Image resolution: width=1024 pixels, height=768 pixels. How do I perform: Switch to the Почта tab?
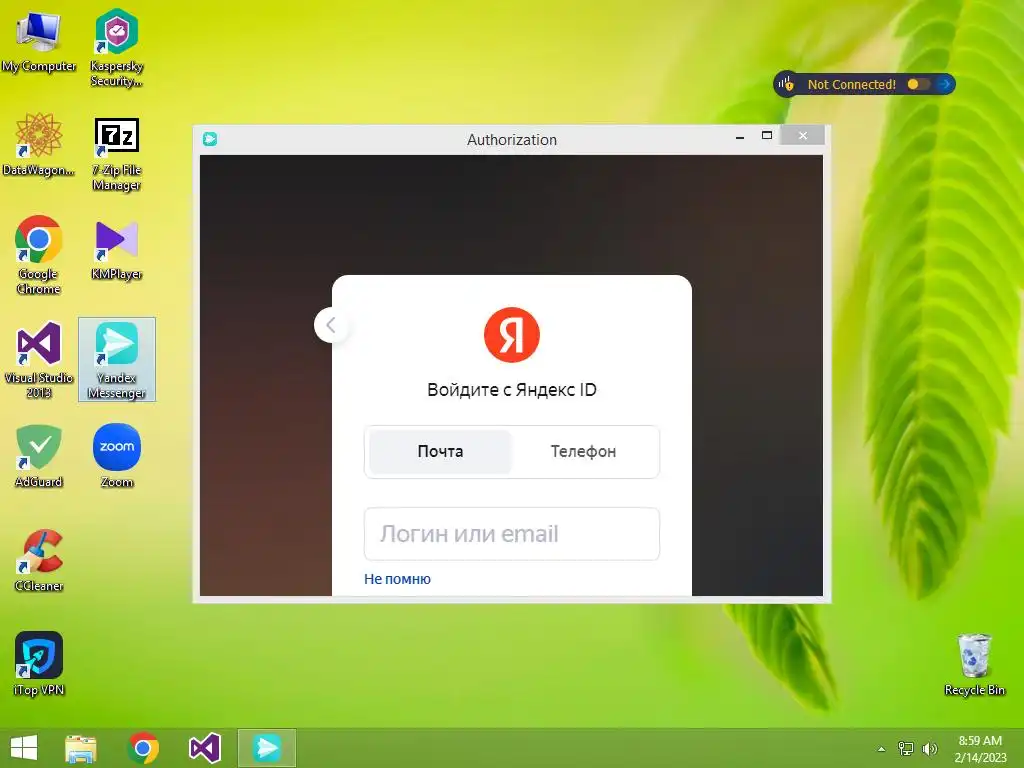click(440, 451)
